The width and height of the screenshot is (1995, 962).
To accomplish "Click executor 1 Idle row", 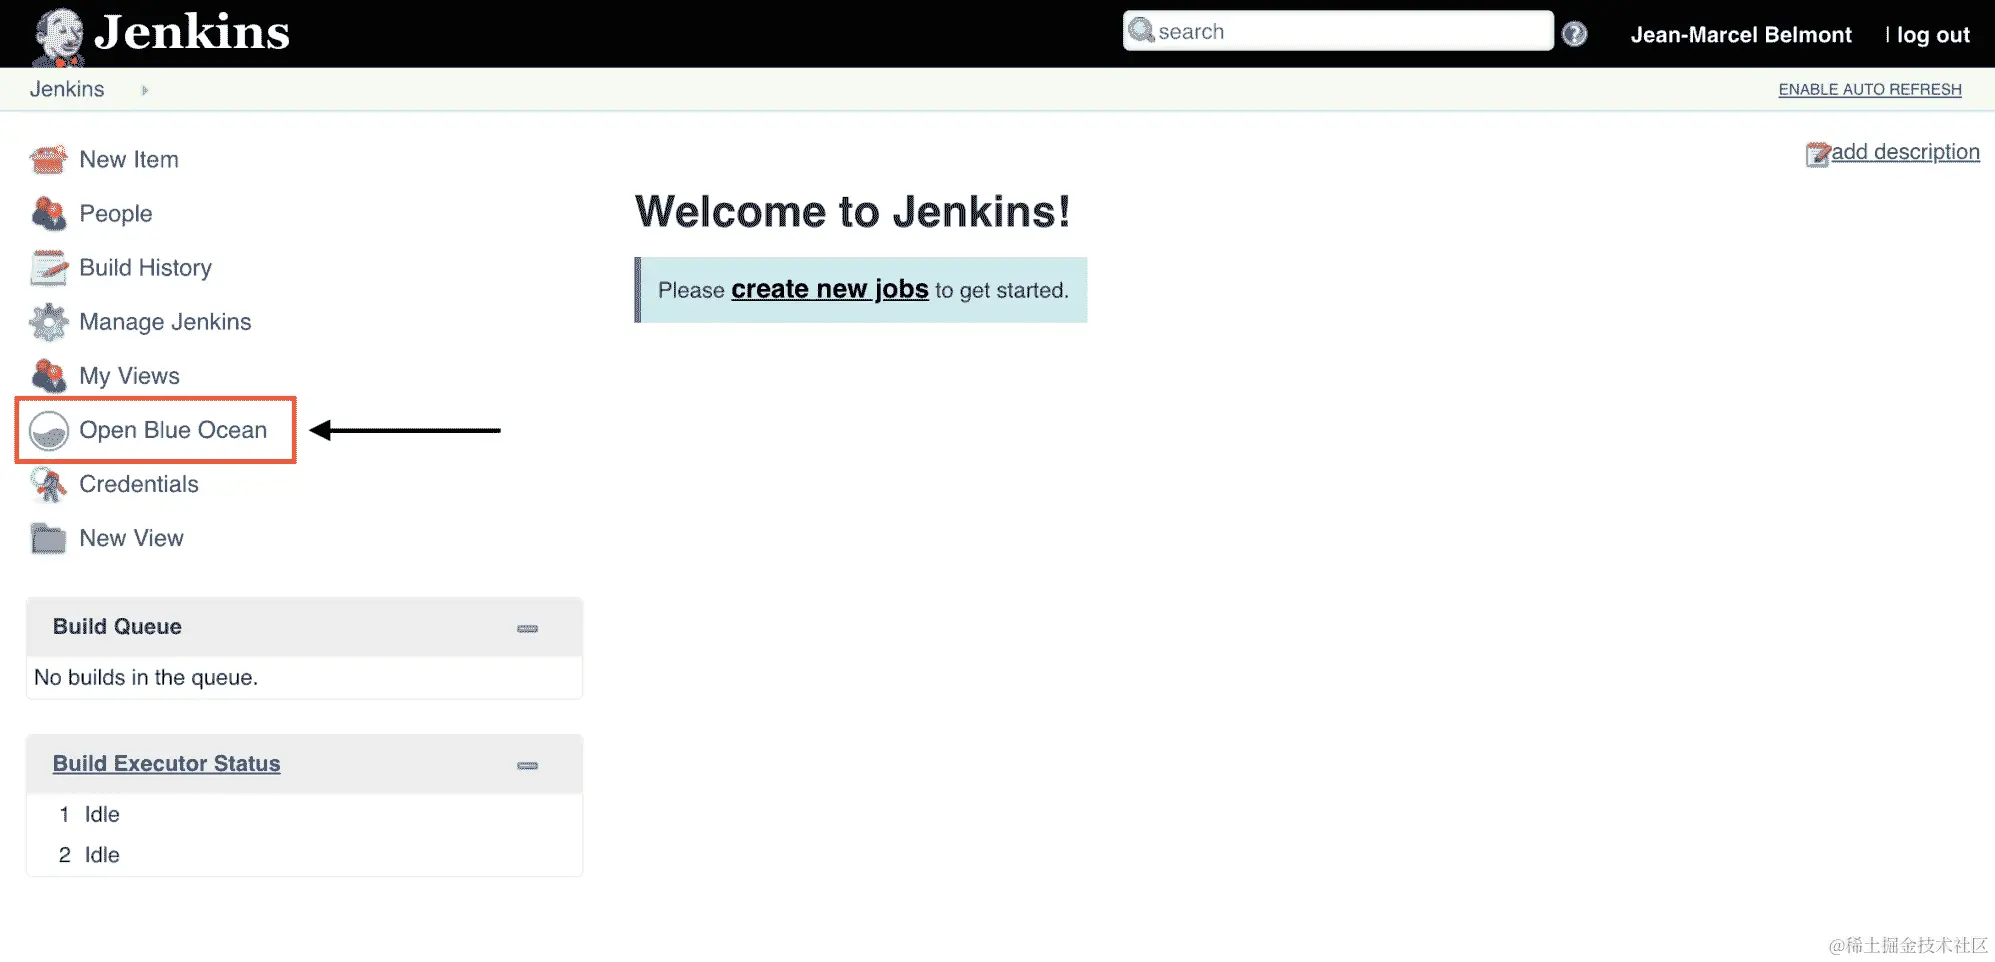I will (x=304, y=814).
